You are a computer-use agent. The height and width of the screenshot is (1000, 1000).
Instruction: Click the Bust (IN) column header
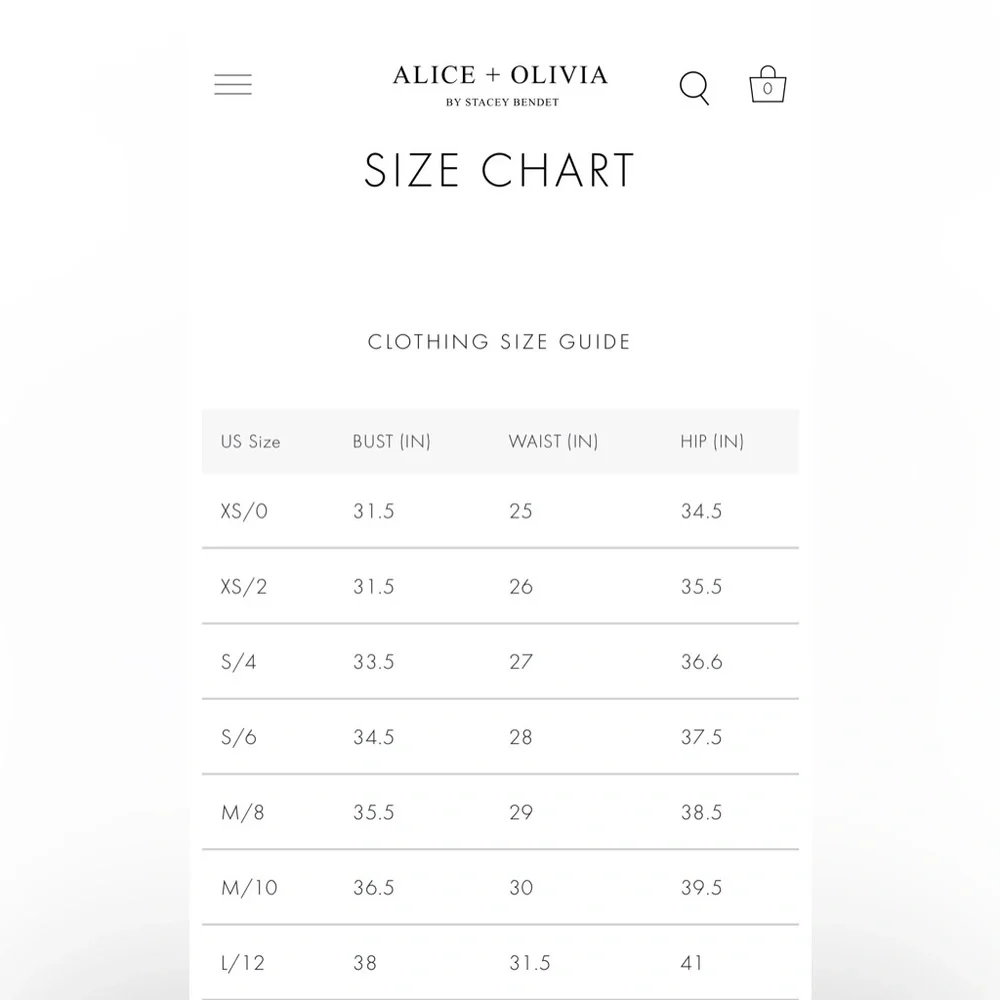click(391, 441)
